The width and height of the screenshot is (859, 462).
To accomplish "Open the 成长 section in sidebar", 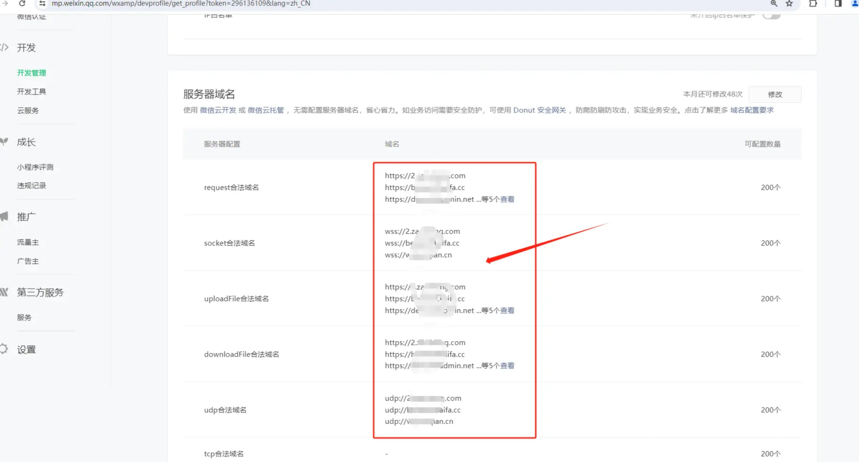I will (x=26, y=142).
